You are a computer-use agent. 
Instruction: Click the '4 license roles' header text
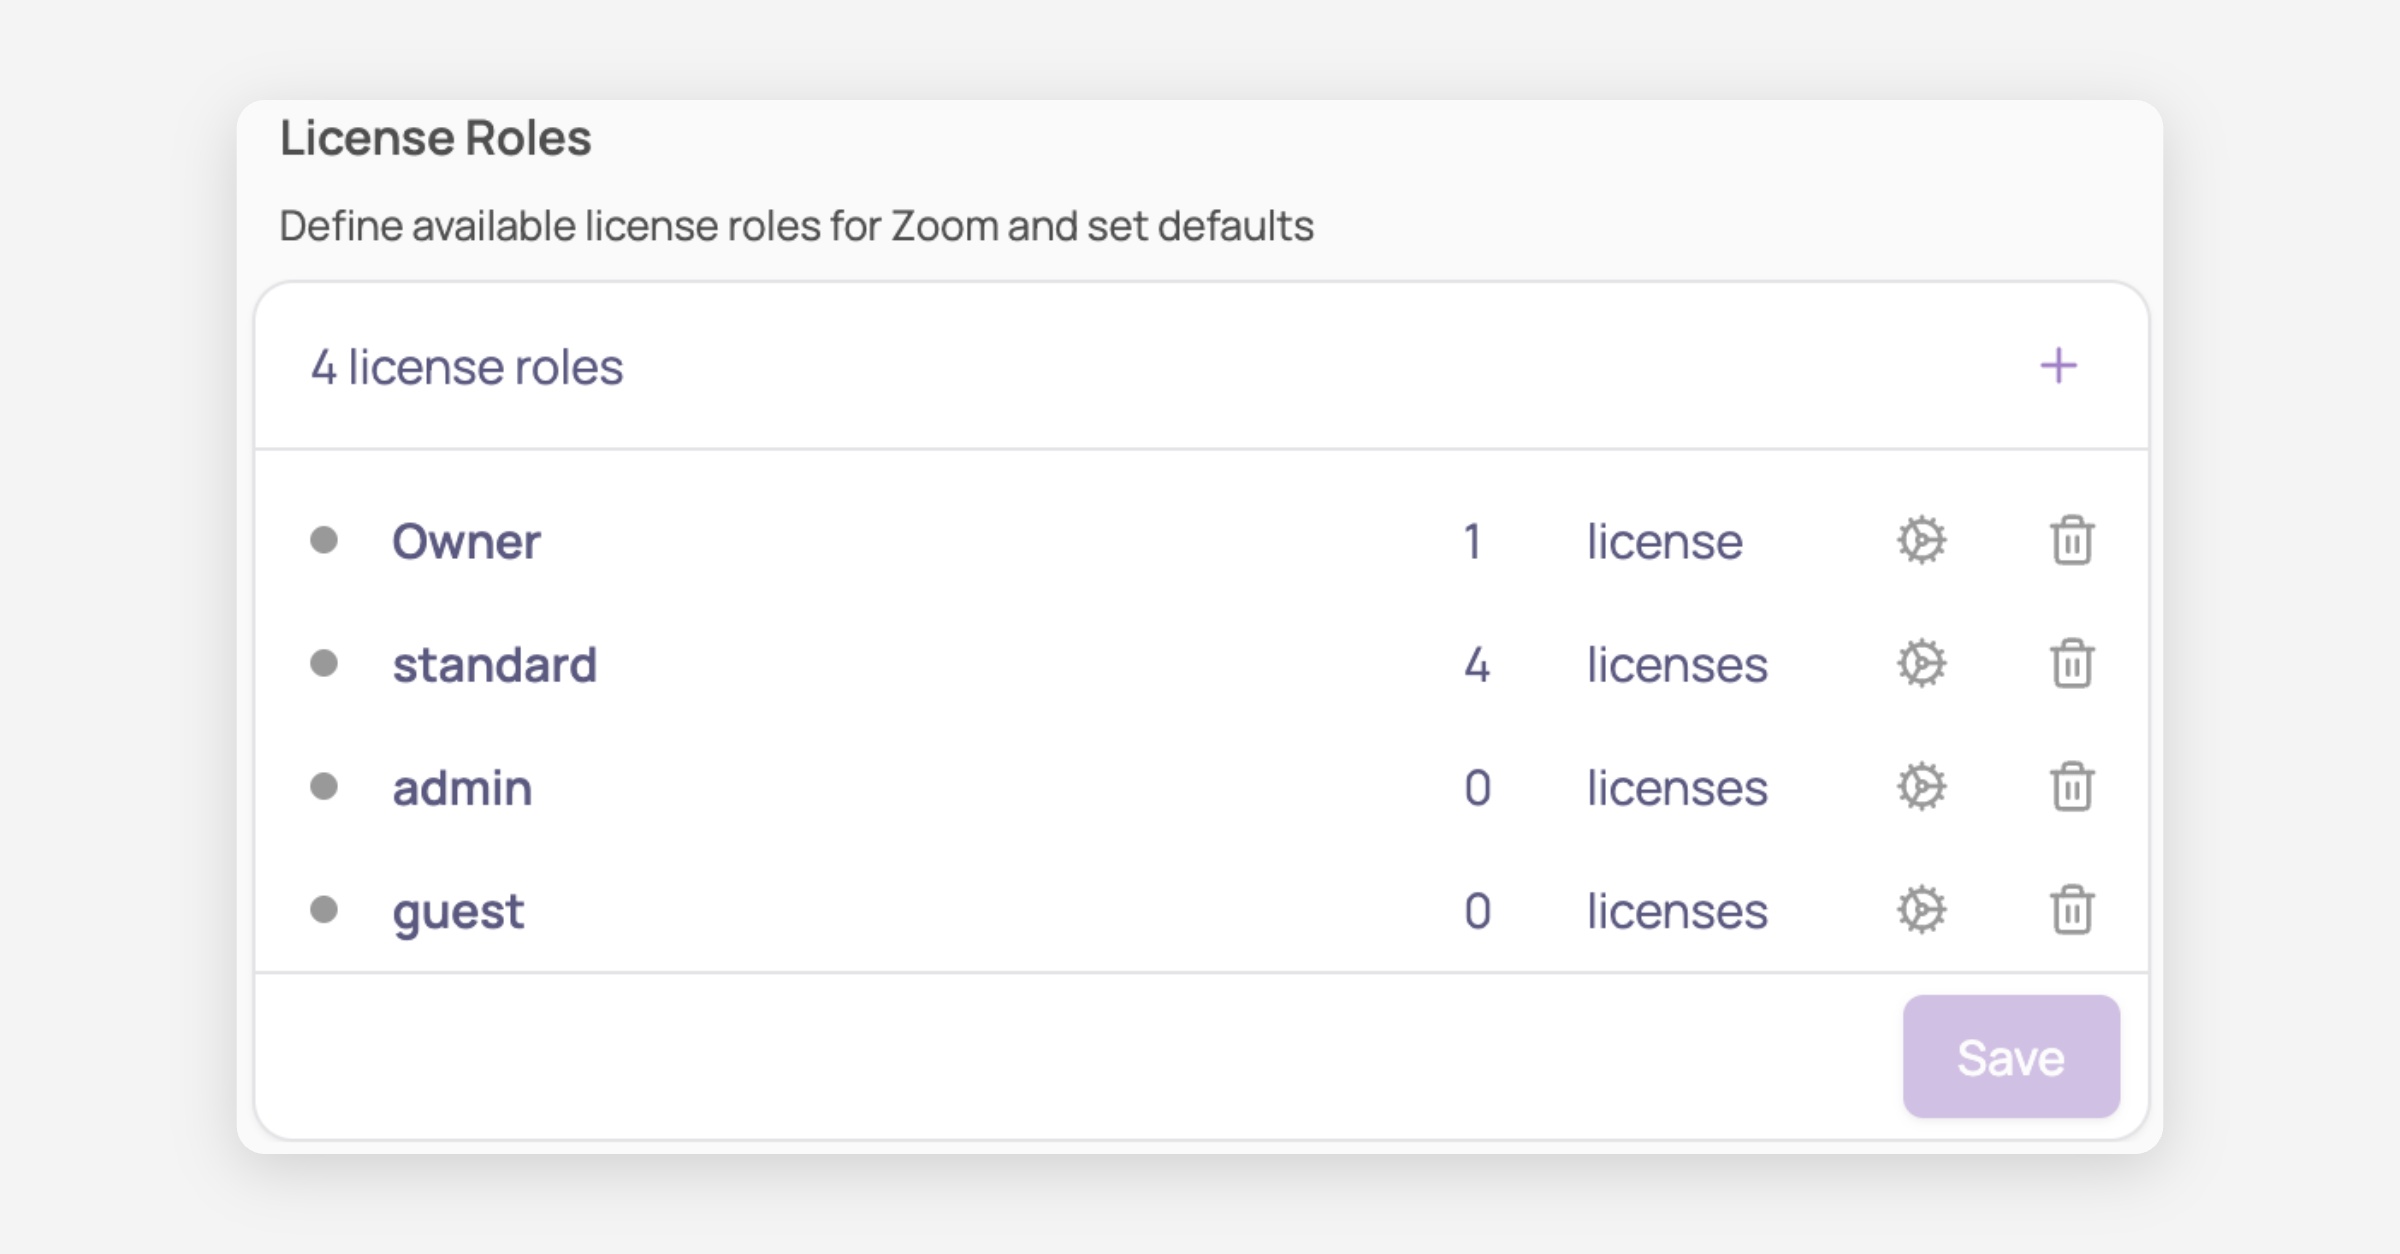click(466, 367)
